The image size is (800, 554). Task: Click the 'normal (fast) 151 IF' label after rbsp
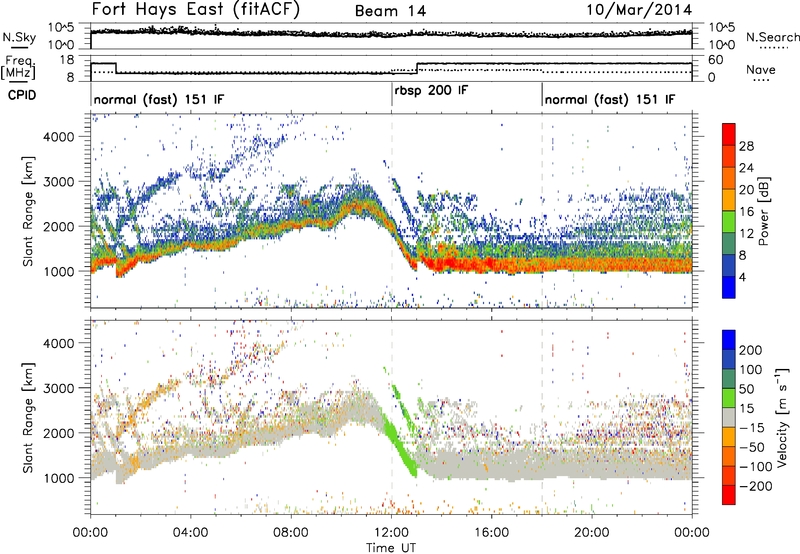pyautogui.click(x=610, y=99)
